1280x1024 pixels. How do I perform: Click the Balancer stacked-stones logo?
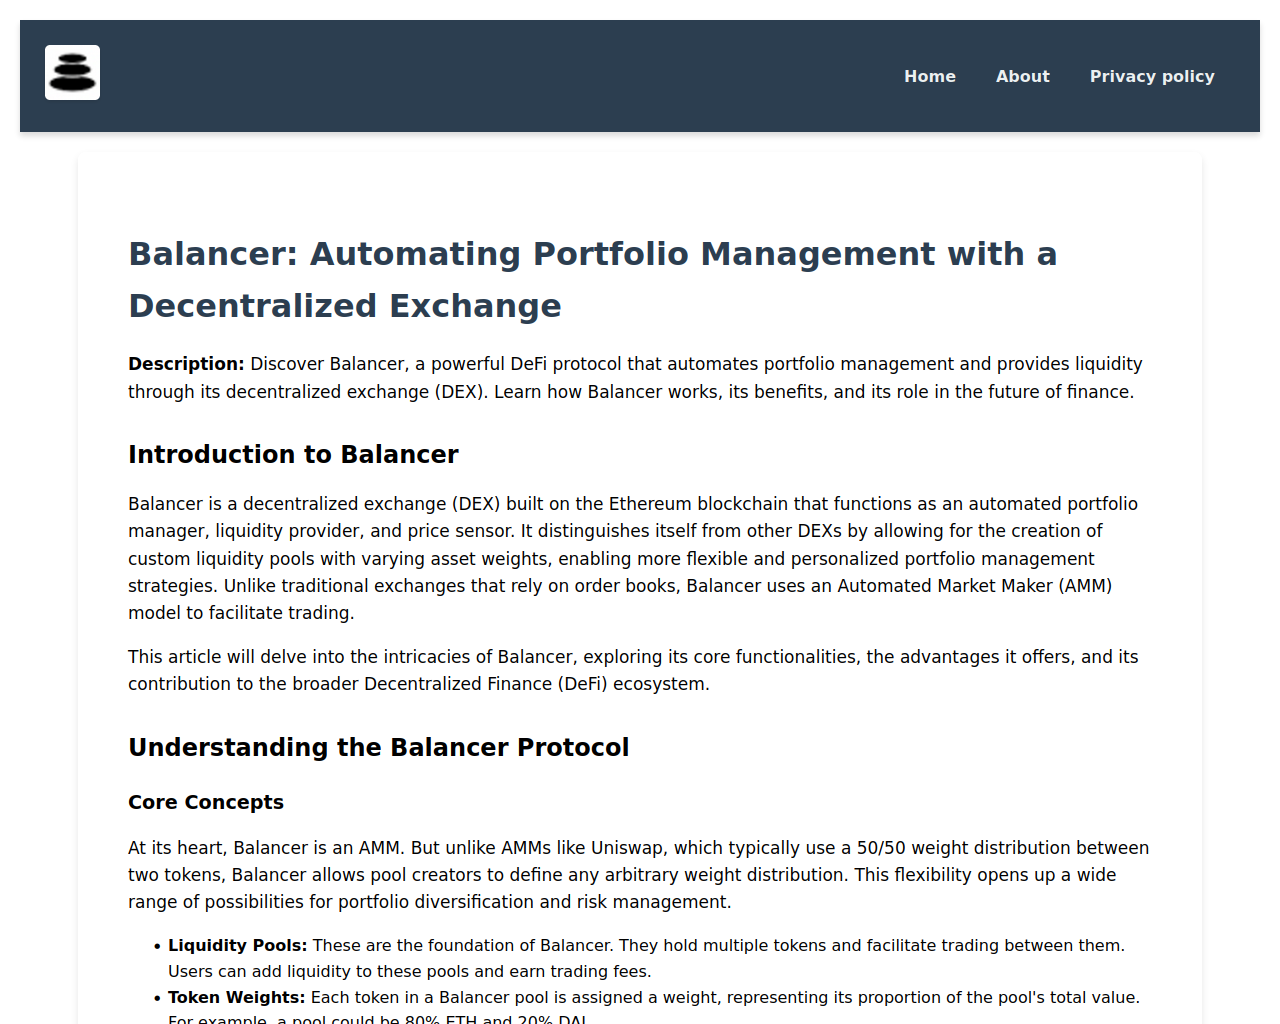(x=72, y=72)
